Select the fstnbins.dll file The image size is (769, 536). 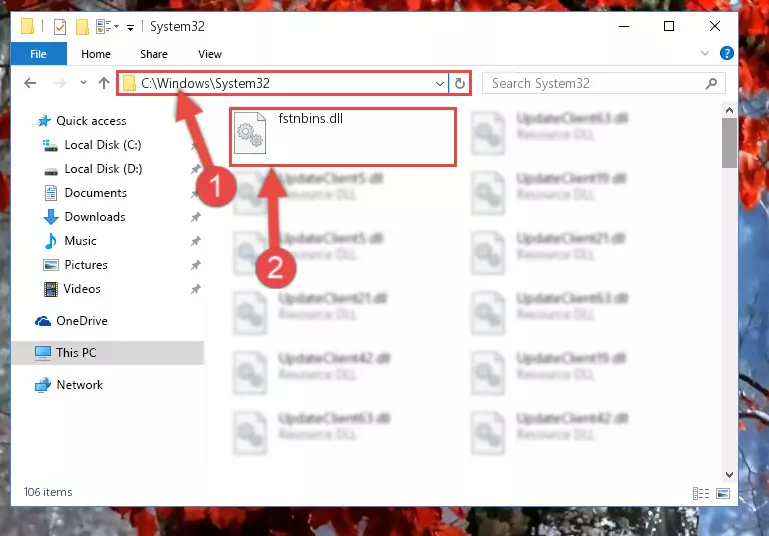343,137
